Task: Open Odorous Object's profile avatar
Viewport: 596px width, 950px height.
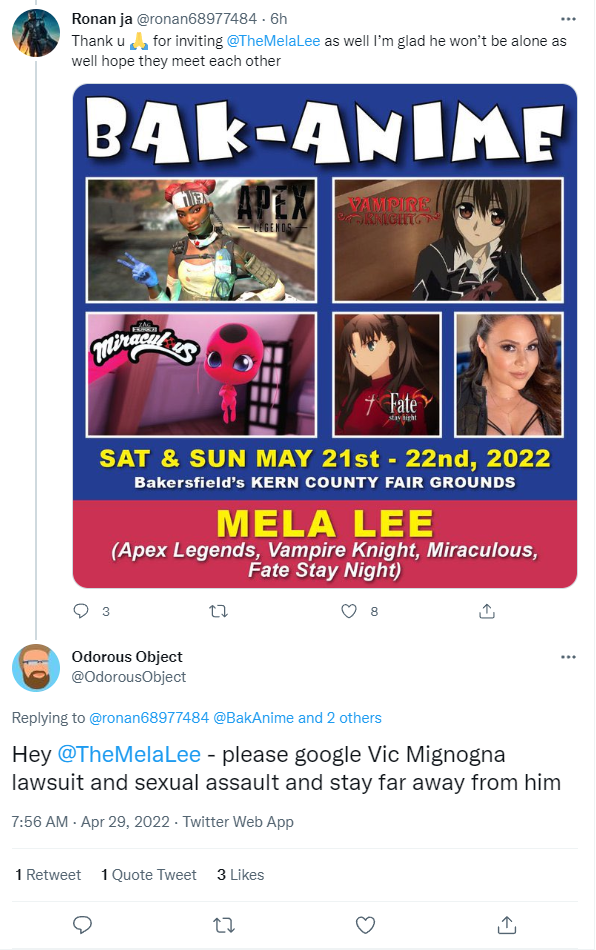Action: [x=36, y=668]
